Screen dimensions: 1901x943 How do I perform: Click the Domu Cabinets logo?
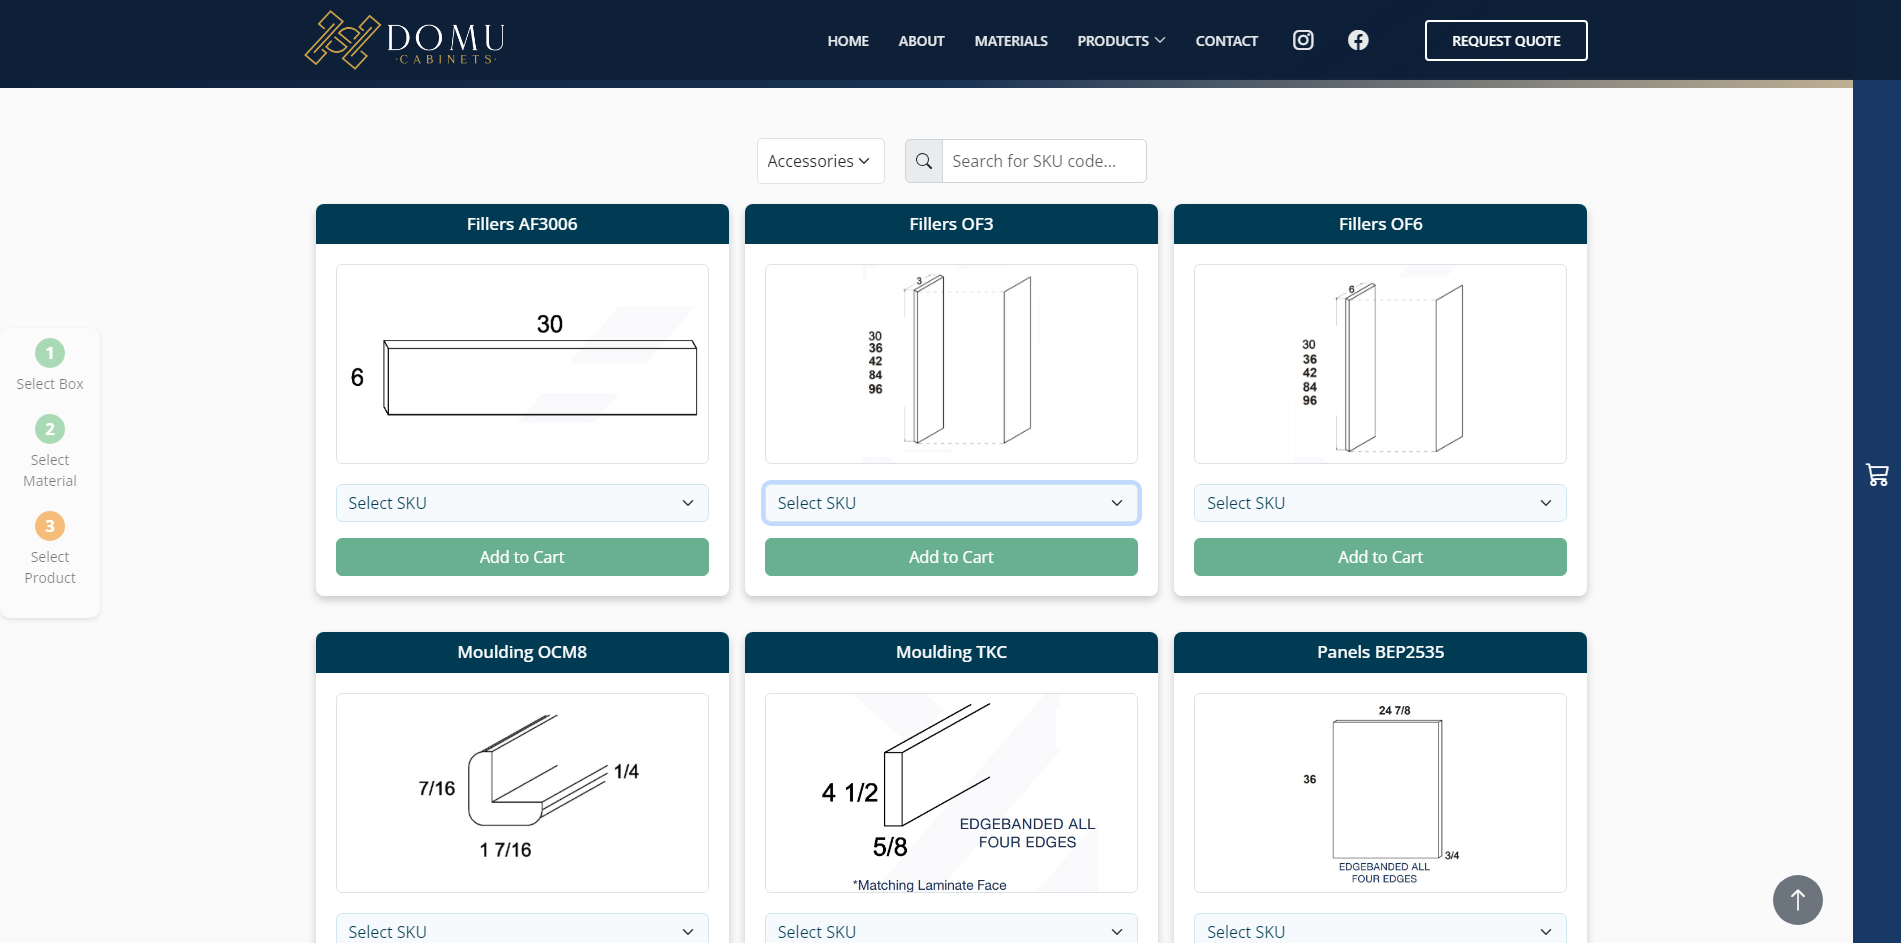point(405,40)
